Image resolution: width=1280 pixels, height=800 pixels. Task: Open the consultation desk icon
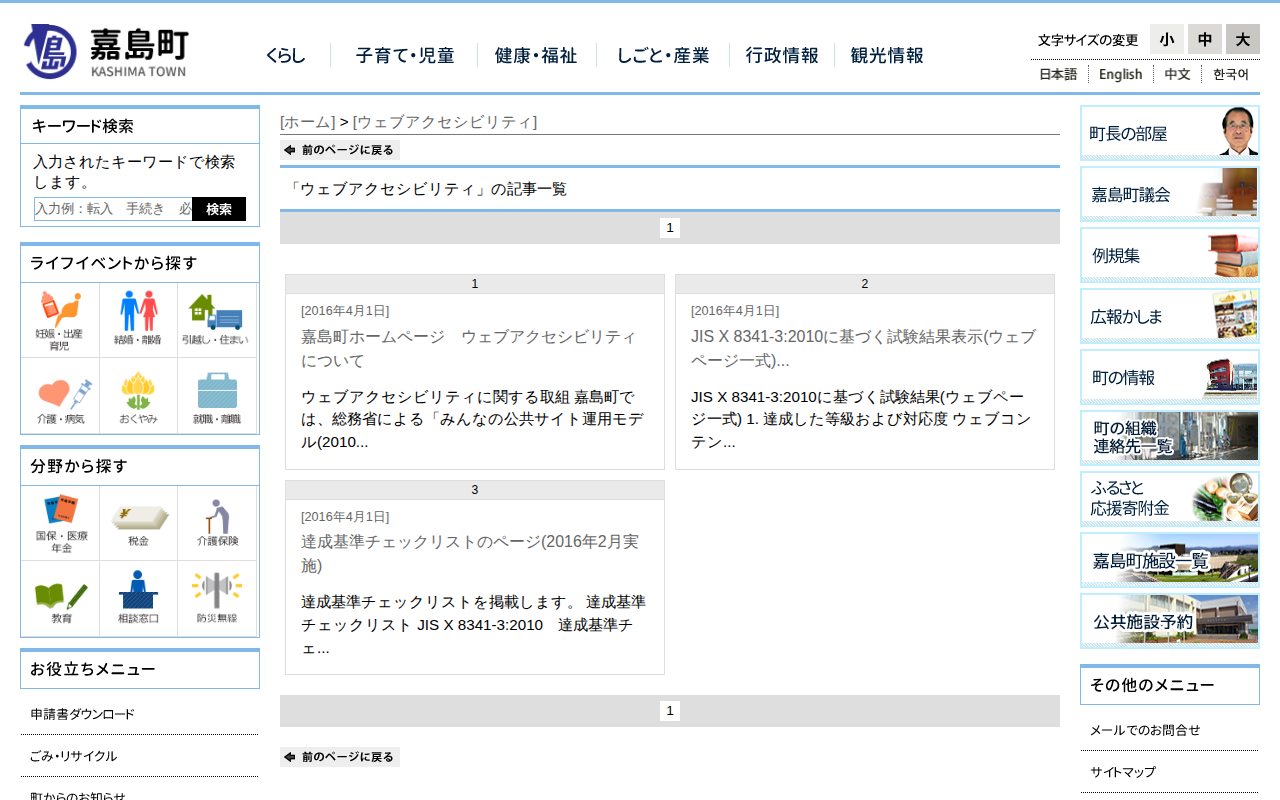139,599
